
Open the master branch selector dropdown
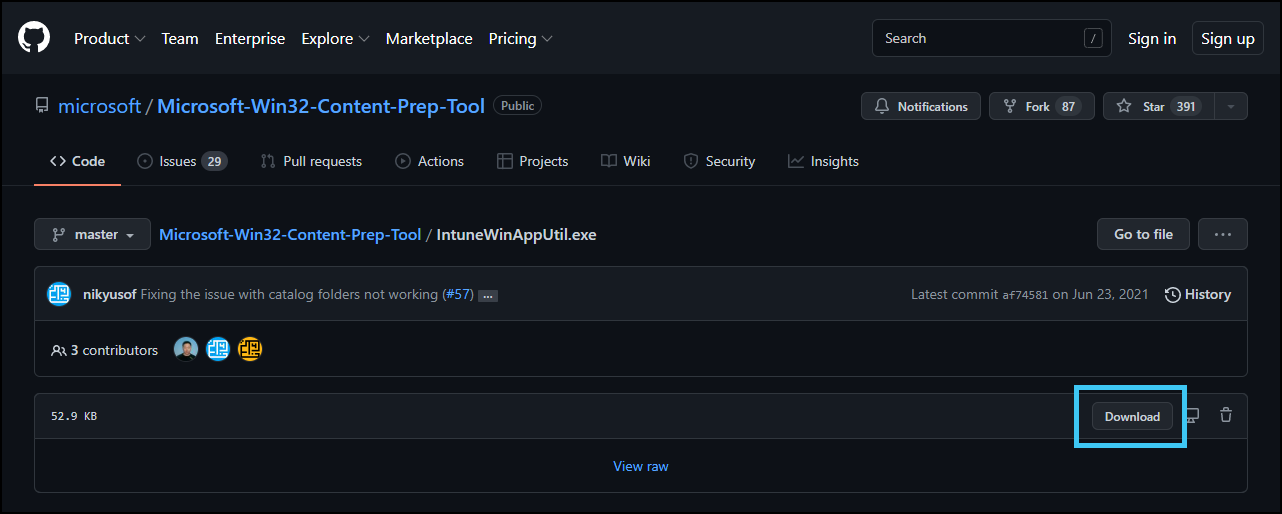click(x=92, y=234)
